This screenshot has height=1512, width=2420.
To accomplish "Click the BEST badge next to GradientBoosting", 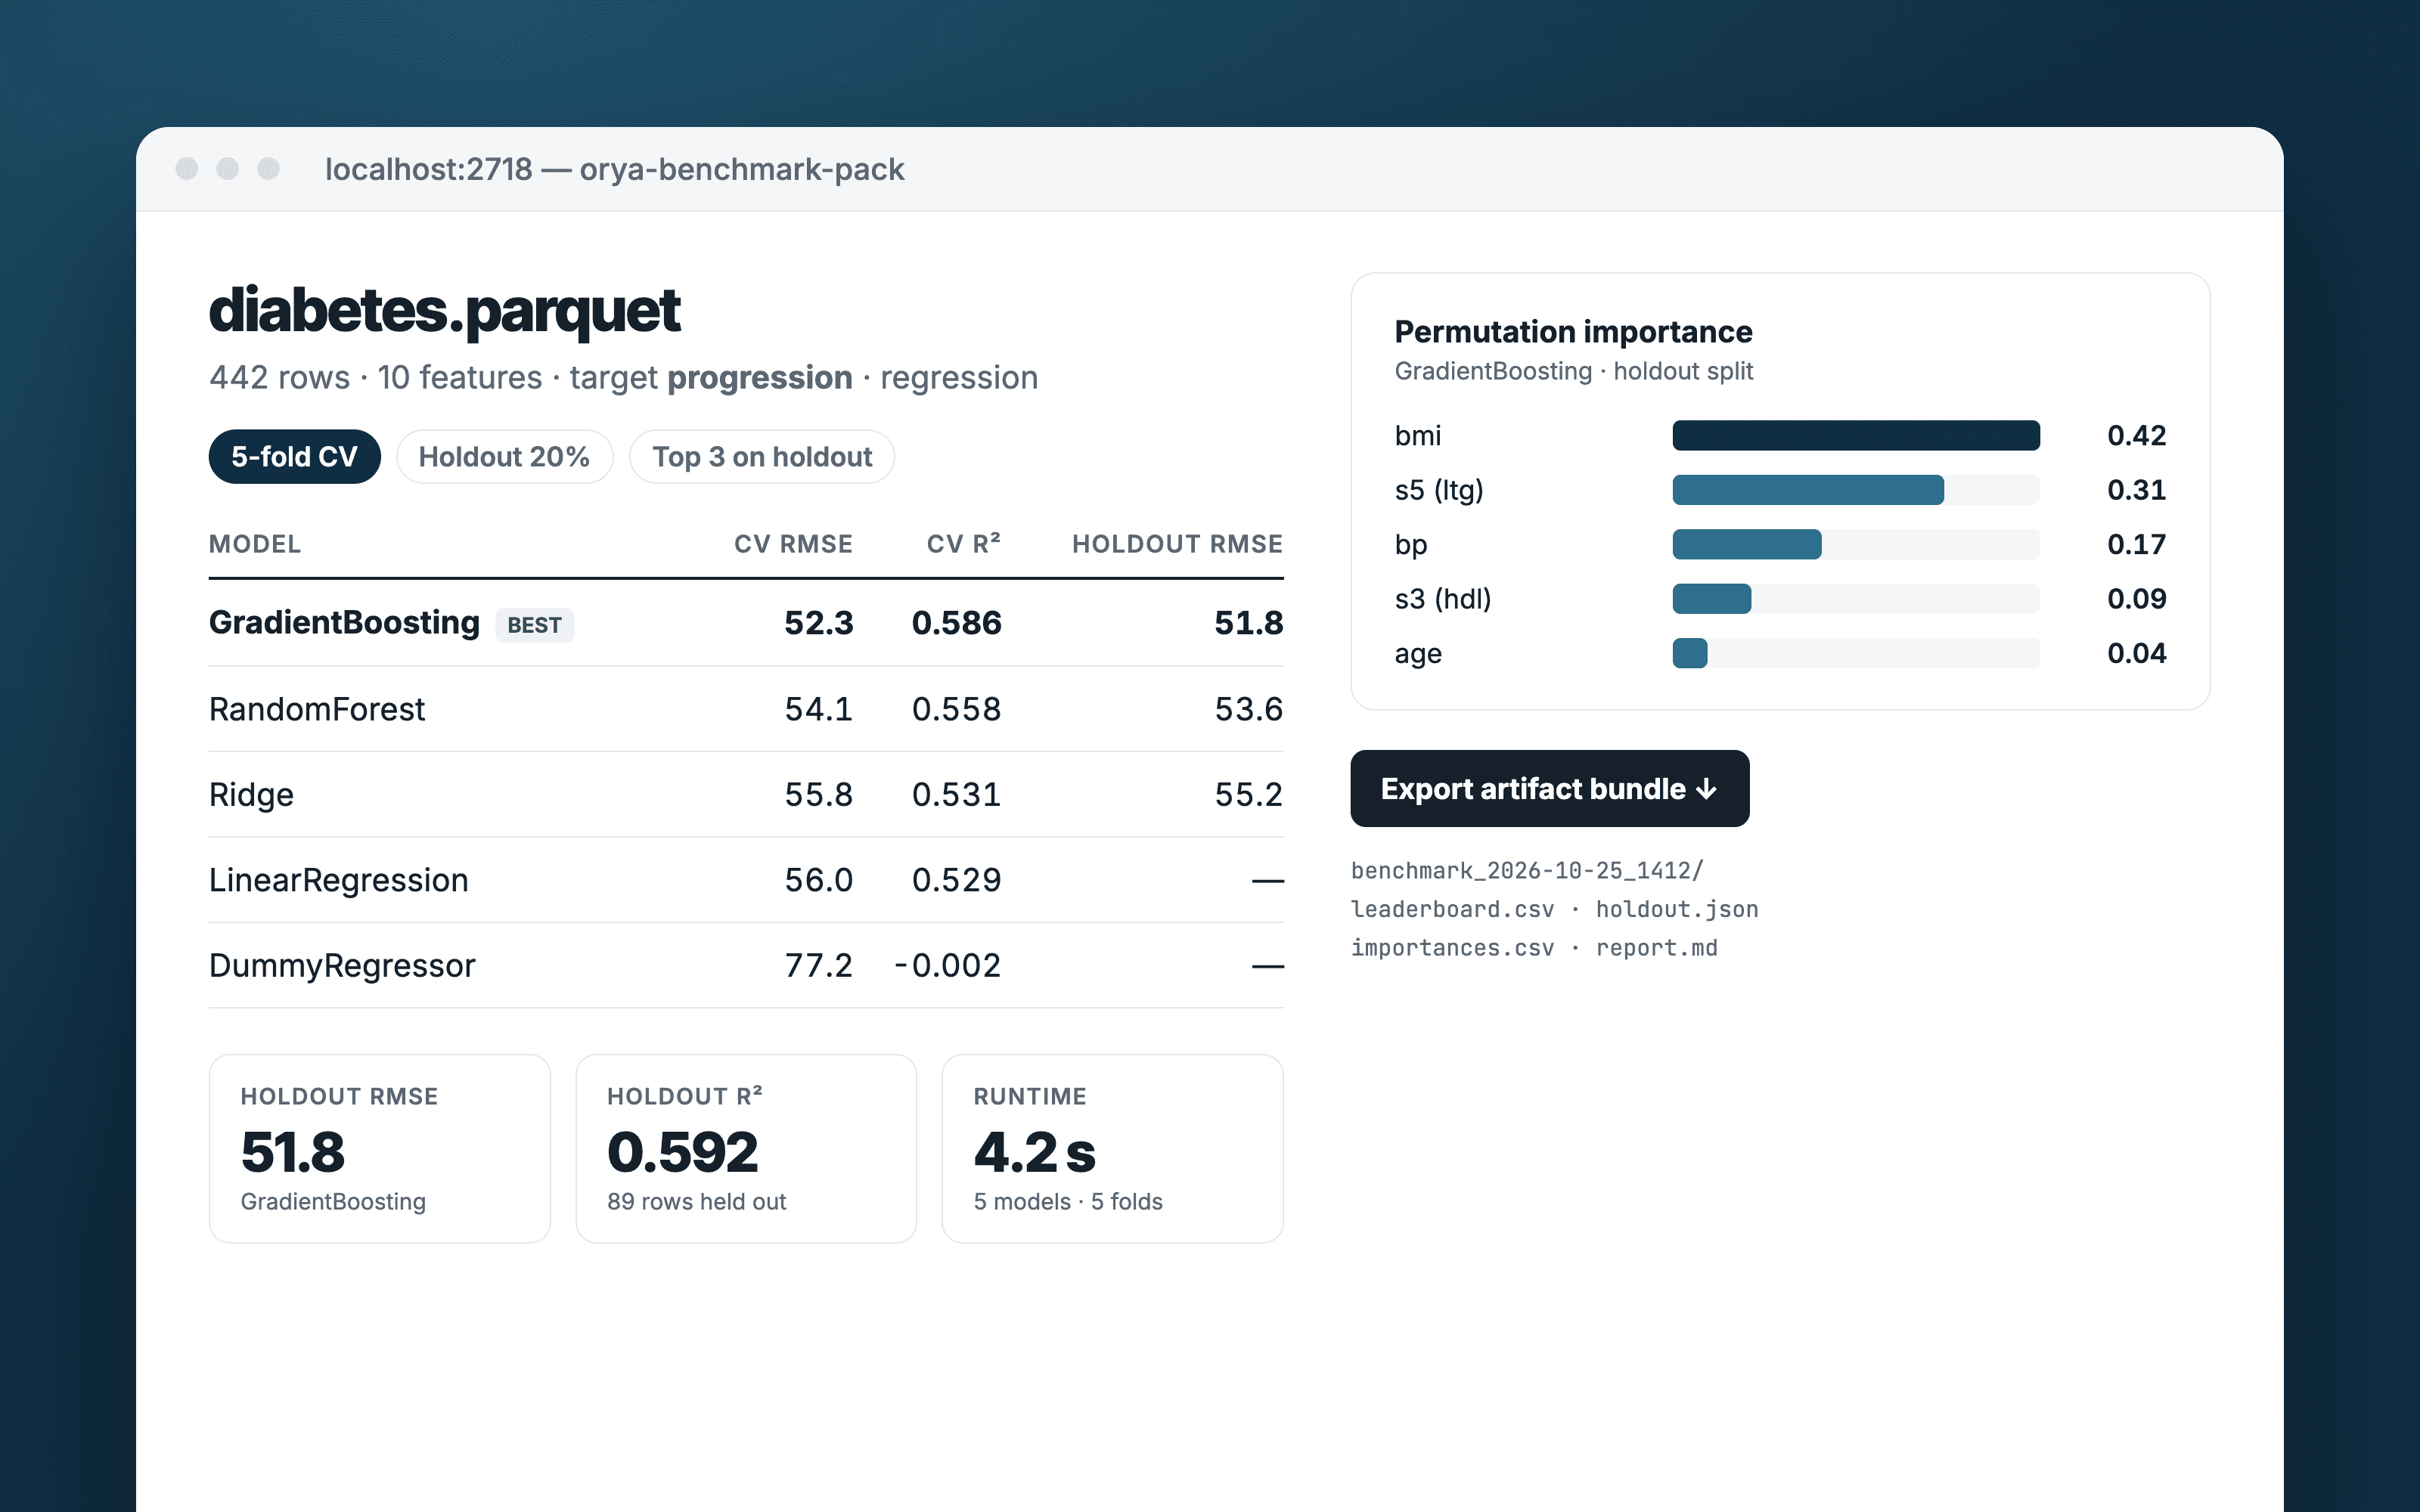I will click(534, 625).
